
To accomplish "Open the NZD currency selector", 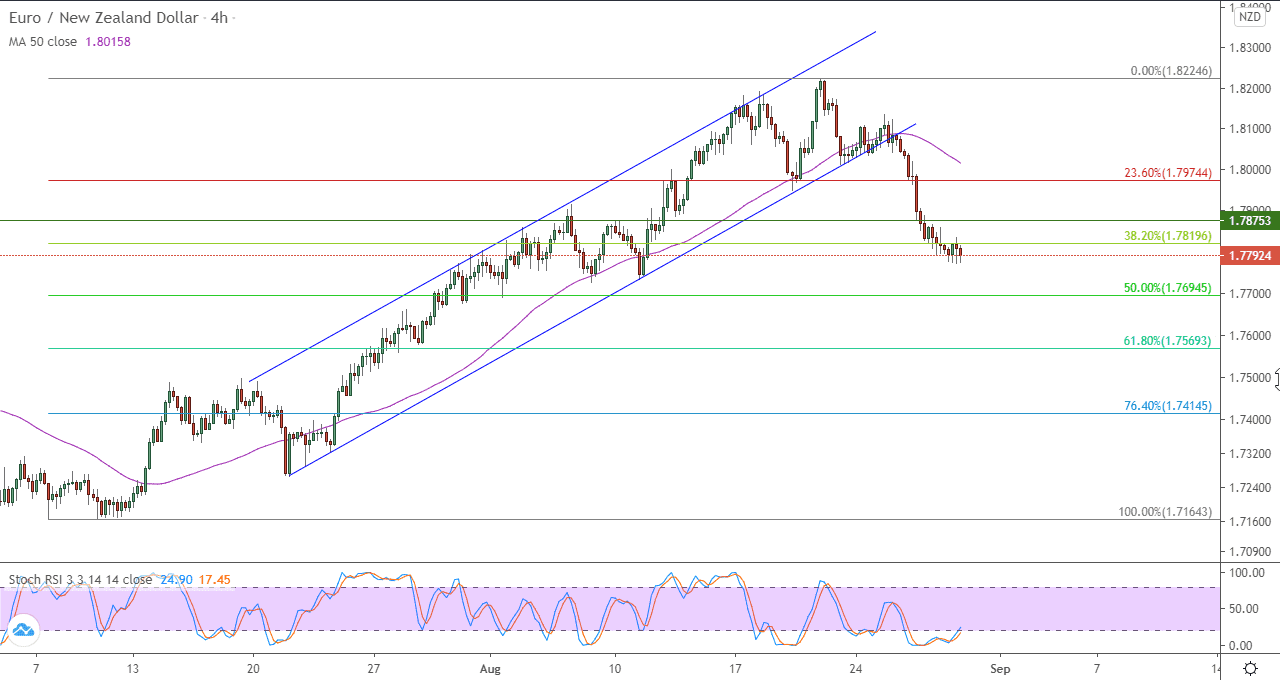I will [1250, 16].
